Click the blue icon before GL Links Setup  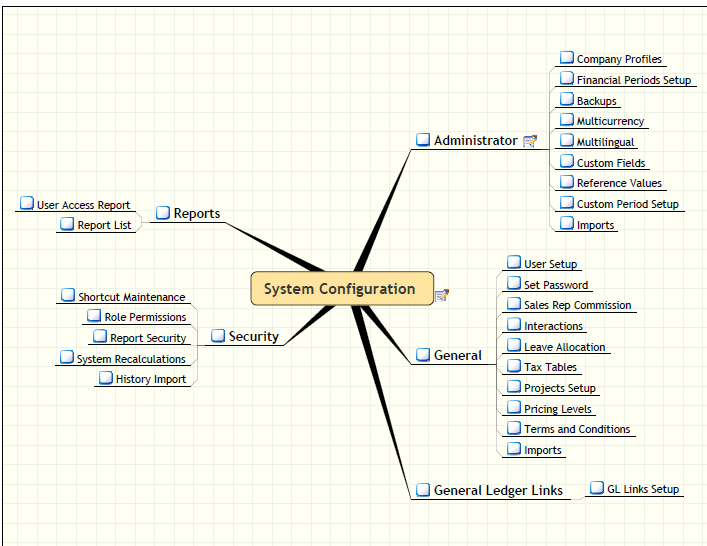click(597, 488)
